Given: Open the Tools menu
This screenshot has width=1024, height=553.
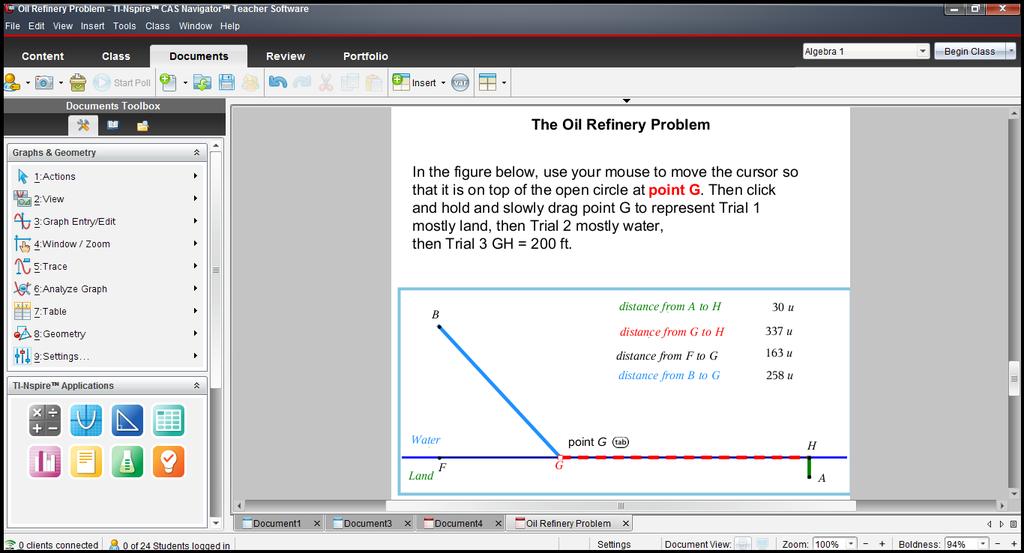Looking at the screenshot, I should pos(124,26).
